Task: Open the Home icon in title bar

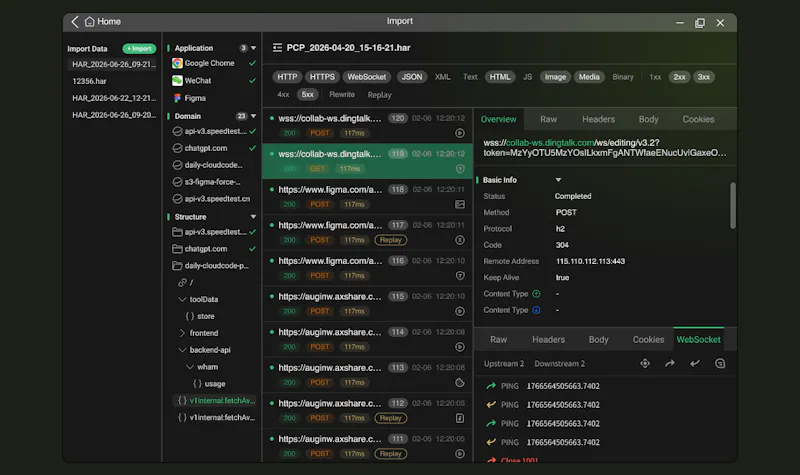Action: coord(90,21)
